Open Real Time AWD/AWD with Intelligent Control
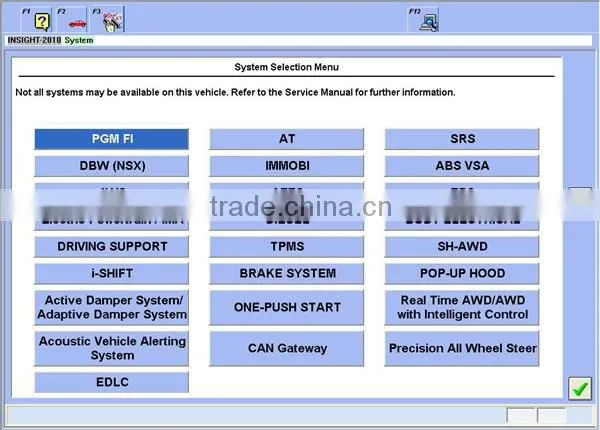 click(x=462, y=308)
